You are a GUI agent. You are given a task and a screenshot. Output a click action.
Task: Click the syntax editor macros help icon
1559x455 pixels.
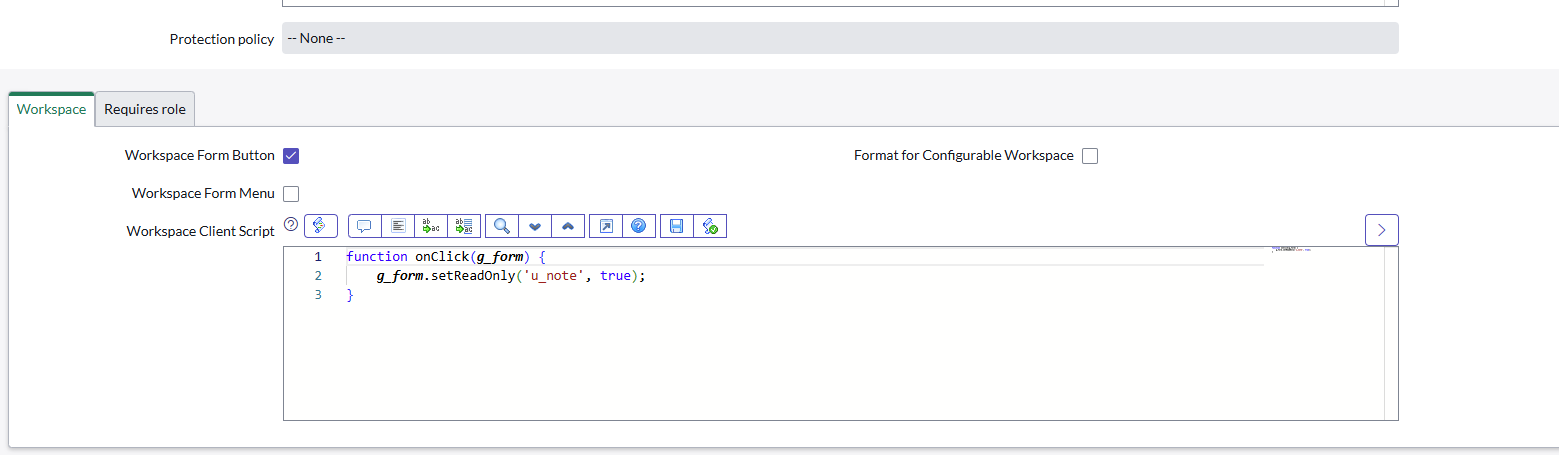click(291, 225)
